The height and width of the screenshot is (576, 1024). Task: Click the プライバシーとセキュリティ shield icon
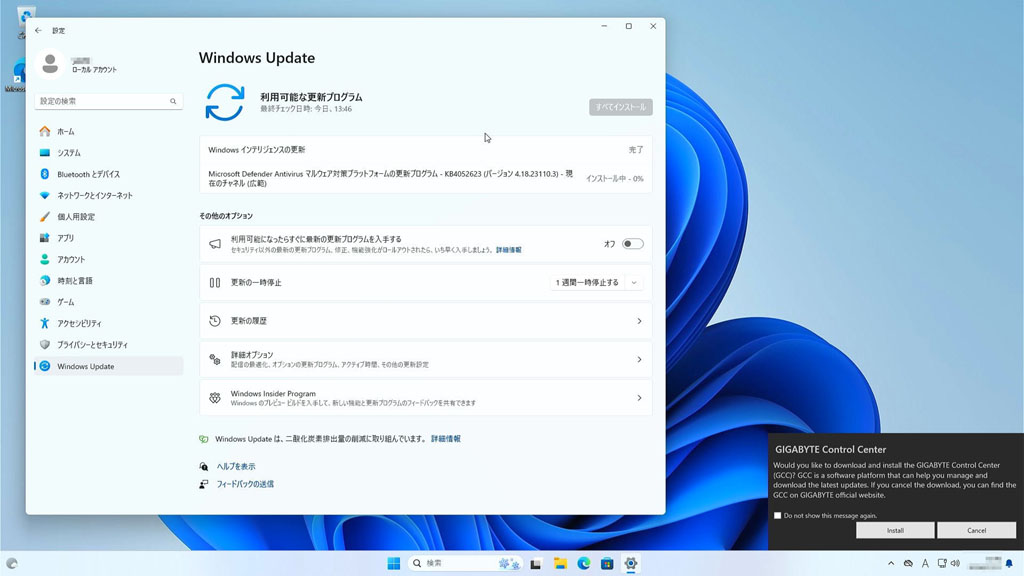(44, 344)
